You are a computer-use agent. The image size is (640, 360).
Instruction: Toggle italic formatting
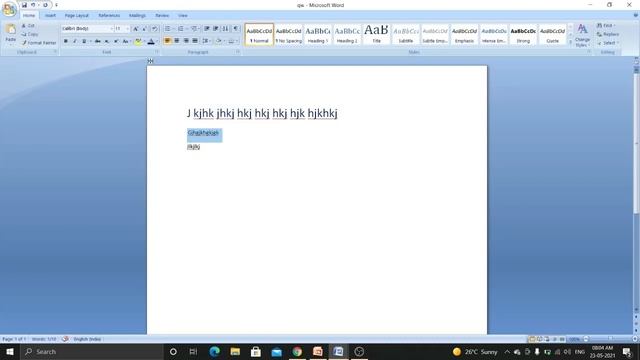pos(75,41)
